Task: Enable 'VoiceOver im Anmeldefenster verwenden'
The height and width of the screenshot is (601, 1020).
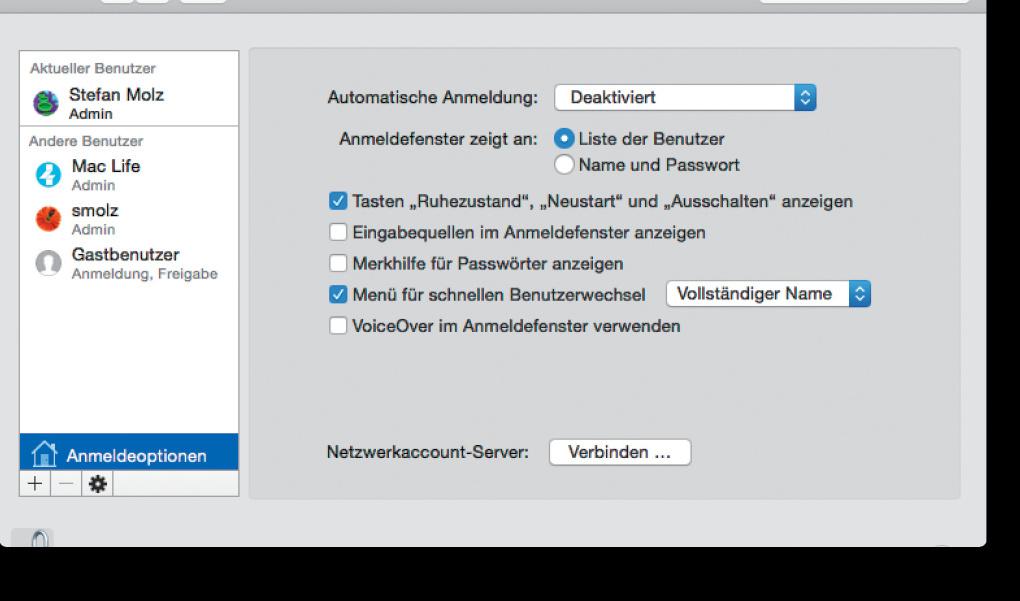Action: pyautogui.click(x=338, y=325)
